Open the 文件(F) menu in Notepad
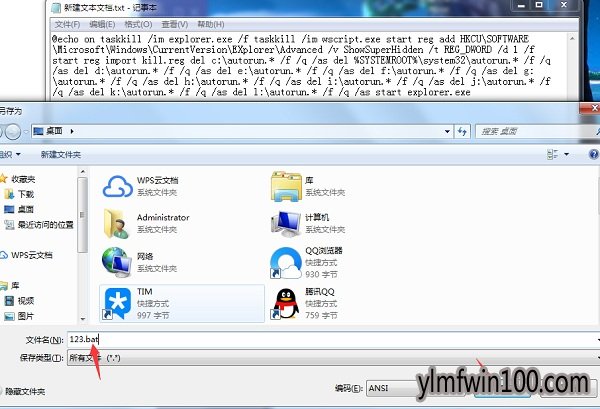The width and height of the screenshot is (600, 409). click(x=67, y=24)
